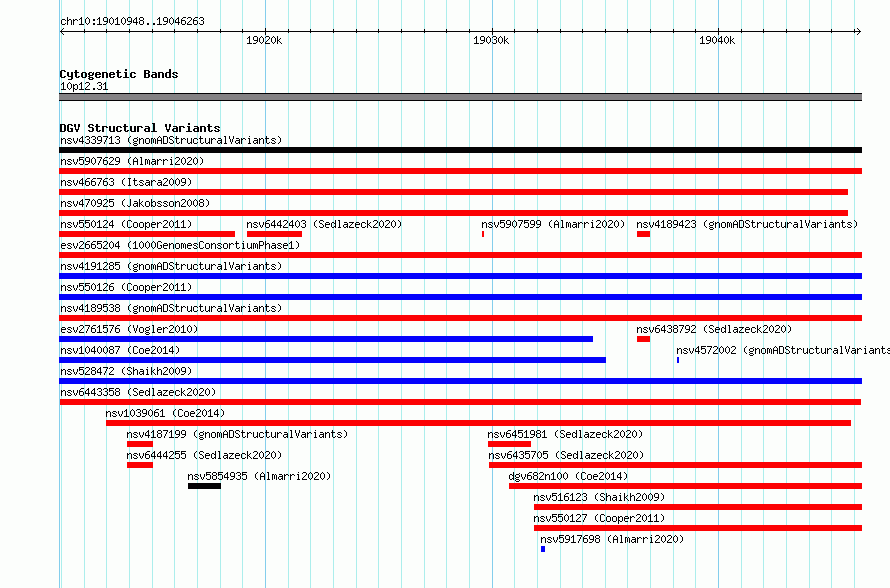
Task: Click nsv4191285 gnomAD blue variant label
Action: point(171,266)
